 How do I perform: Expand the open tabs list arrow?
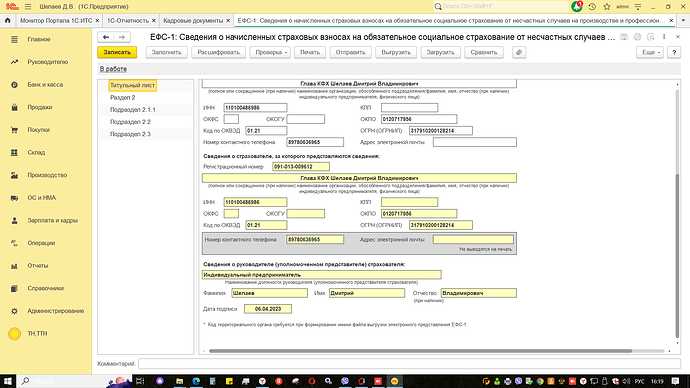pos(683,20)
